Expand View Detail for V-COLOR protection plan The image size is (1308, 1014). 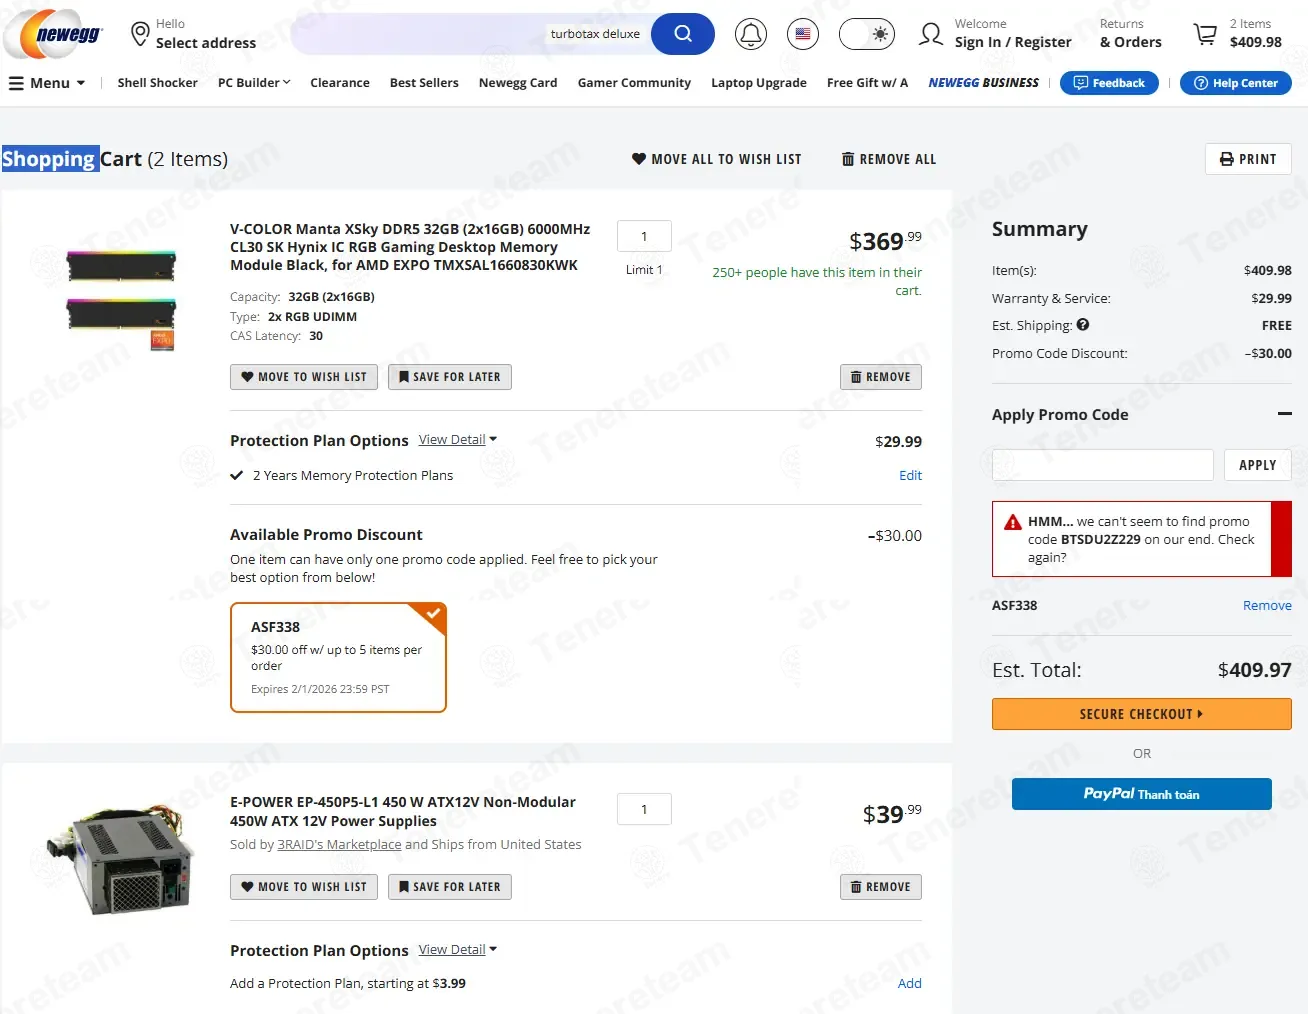(x=457, y=440)
